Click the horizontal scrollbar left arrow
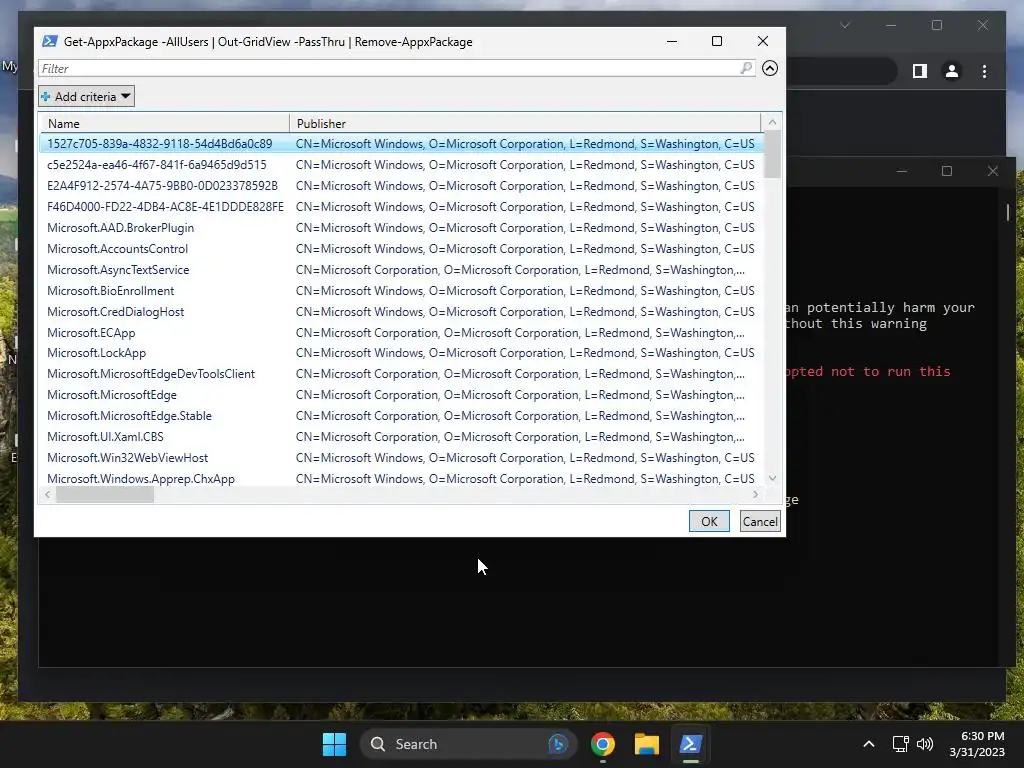 tap(47, 495)
